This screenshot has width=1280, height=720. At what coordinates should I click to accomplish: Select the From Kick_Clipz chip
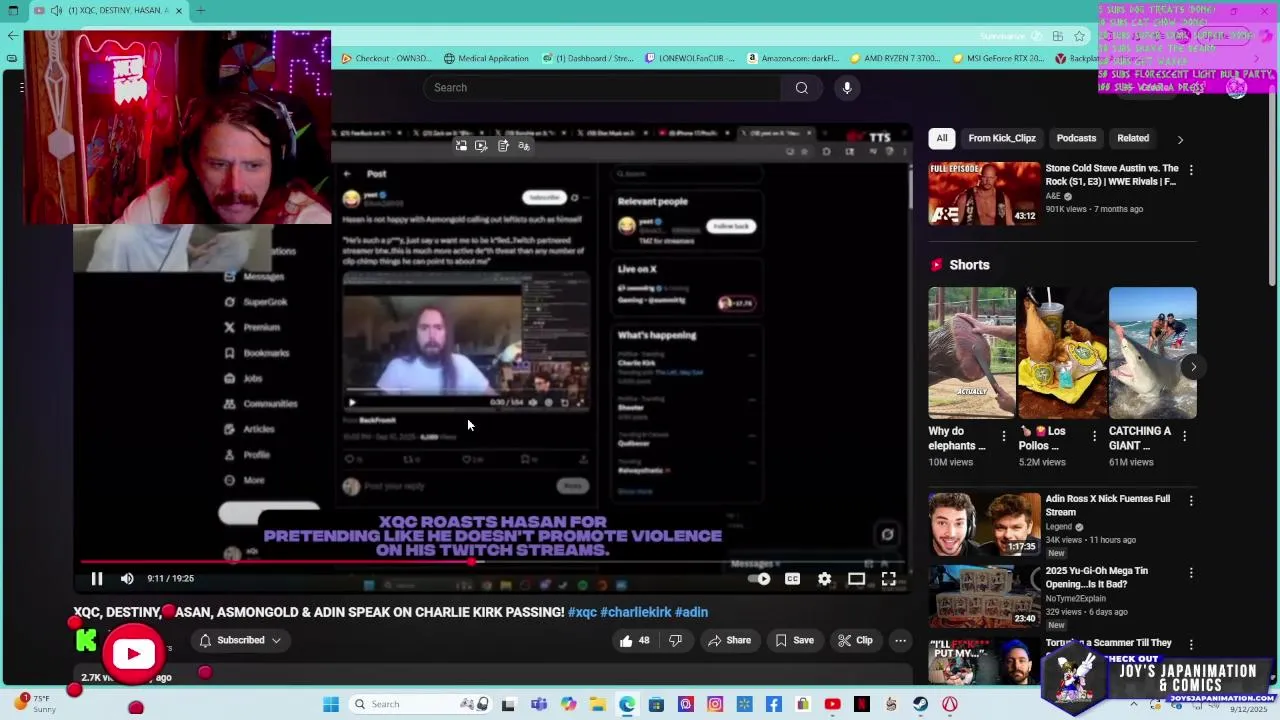coord(1002,138)
